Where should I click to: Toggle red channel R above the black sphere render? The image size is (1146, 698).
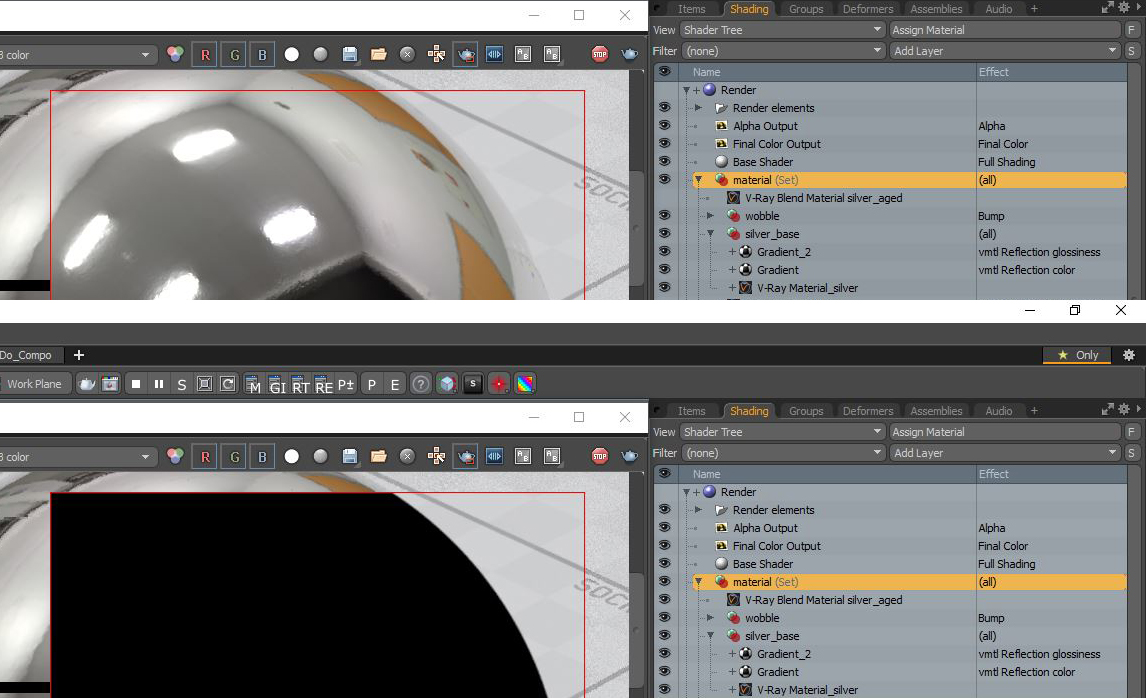(205, 457)
